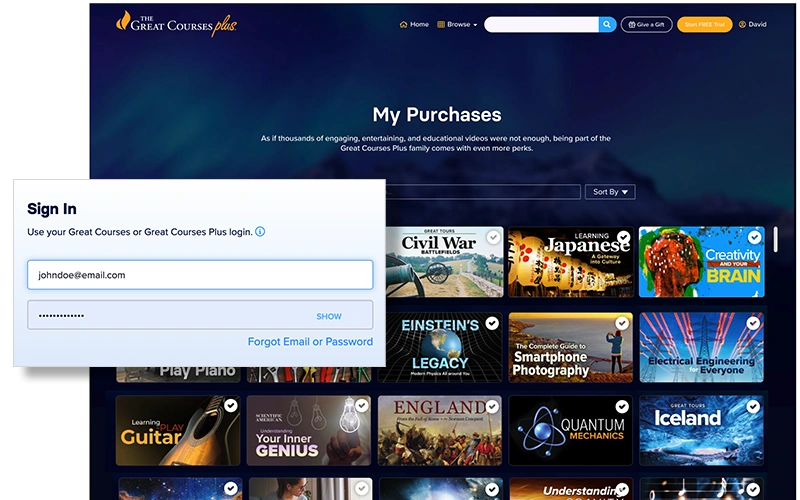Click the top search input field
The image size is (800, 500).
[x=541, y=24]
